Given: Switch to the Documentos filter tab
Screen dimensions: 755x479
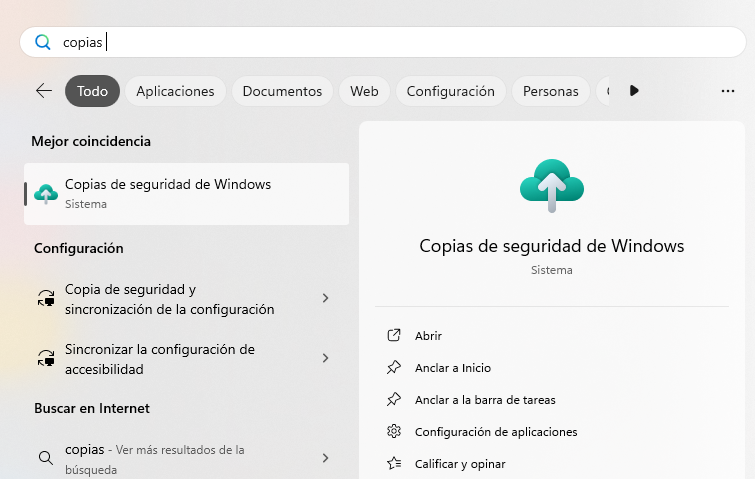Looking at the screenshot, I should (282, 91).
